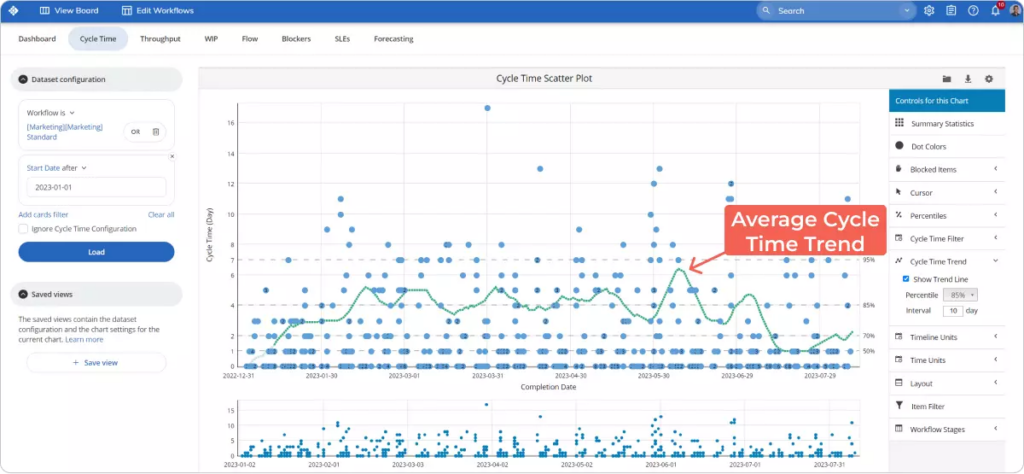Expand the Layout control
This screenshot has width=1024, height=474.
tap(947, 383)
